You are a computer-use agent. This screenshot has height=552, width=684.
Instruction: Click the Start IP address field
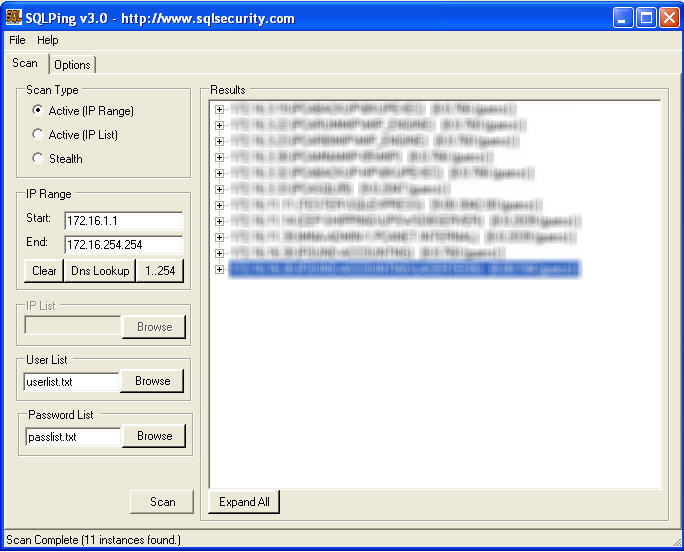click(x=123, y=221)
